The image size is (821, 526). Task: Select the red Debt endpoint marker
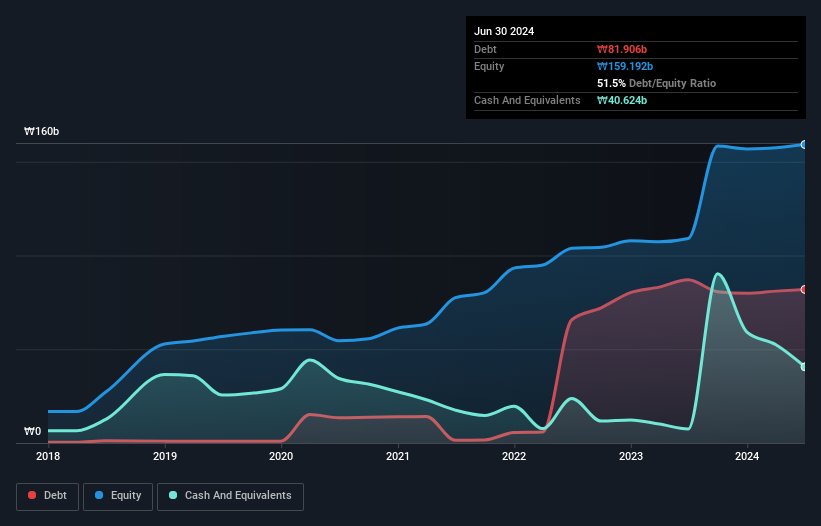pos(804,289)
